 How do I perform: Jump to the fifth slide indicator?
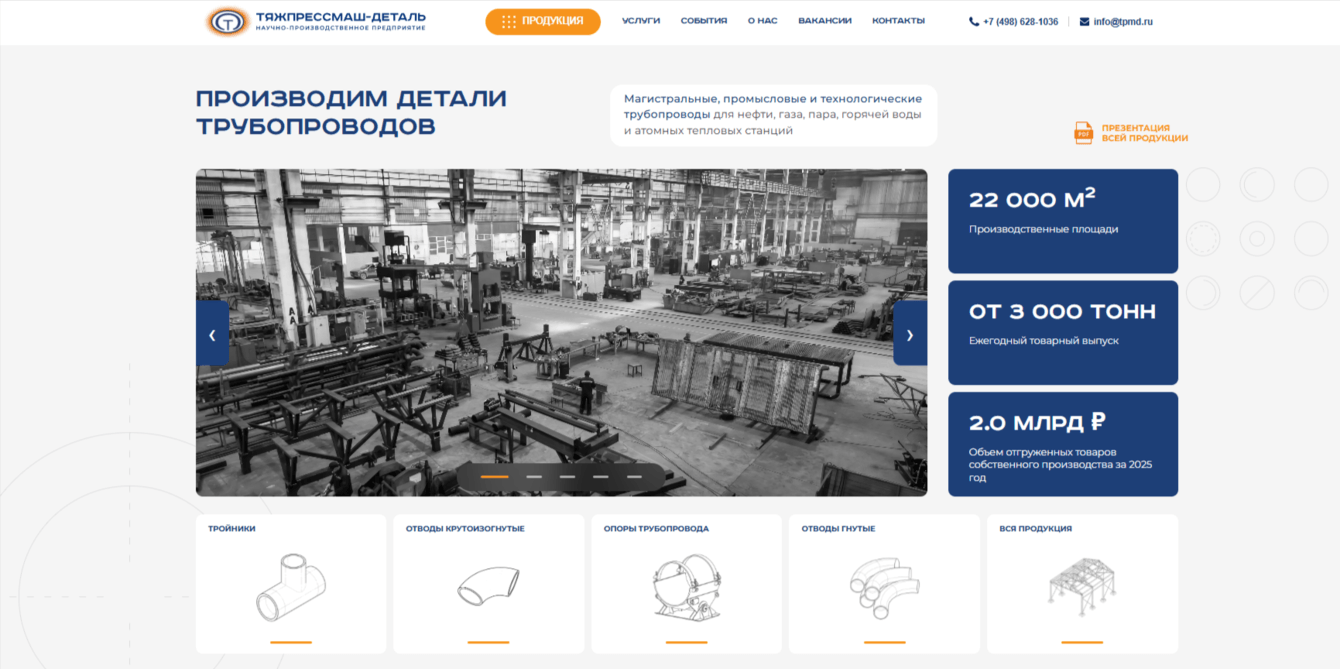[634, 477]
